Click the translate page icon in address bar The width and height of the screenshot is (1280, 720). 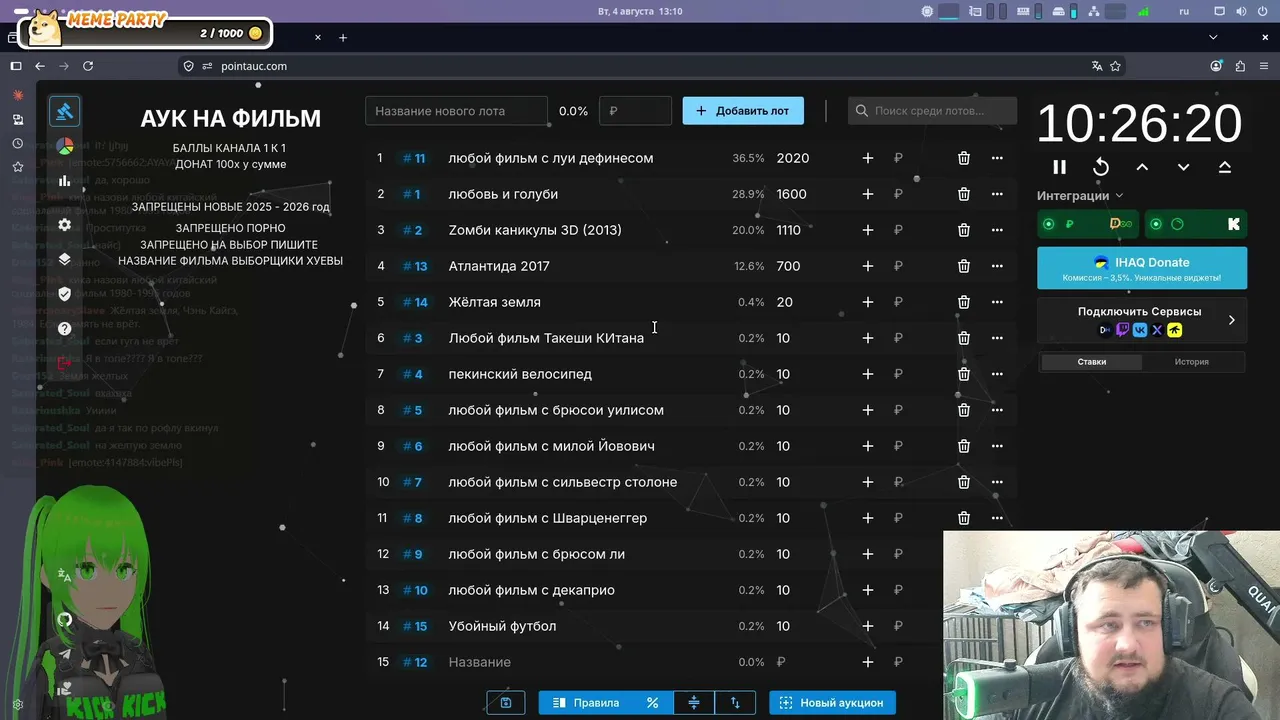1097,66
